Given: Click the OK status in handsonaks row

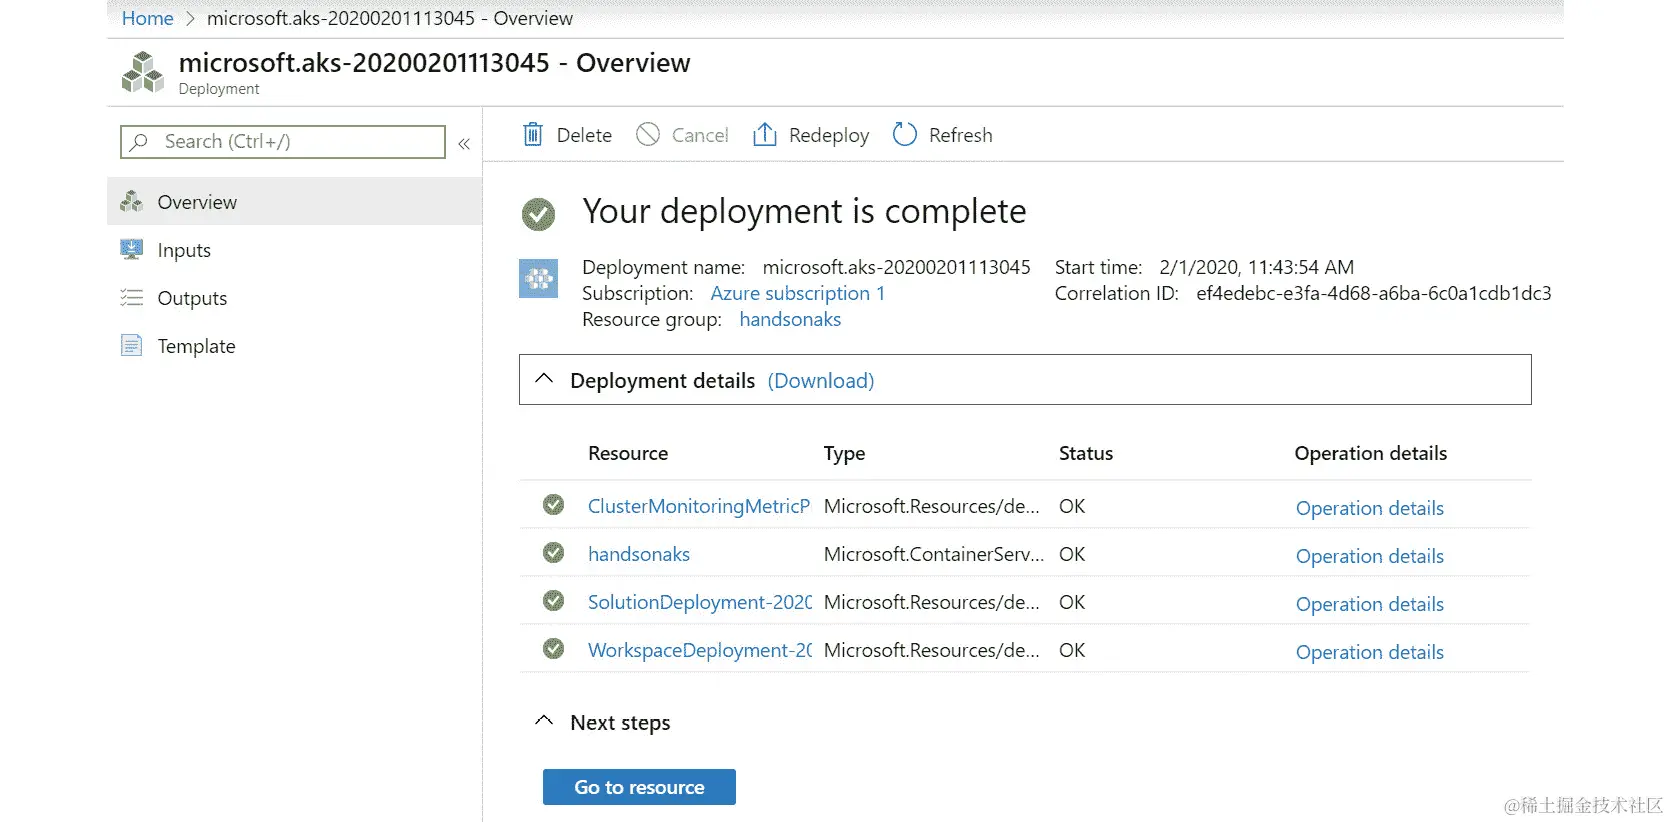Looking at the screenshot, I should click(x=1072, y=554).
